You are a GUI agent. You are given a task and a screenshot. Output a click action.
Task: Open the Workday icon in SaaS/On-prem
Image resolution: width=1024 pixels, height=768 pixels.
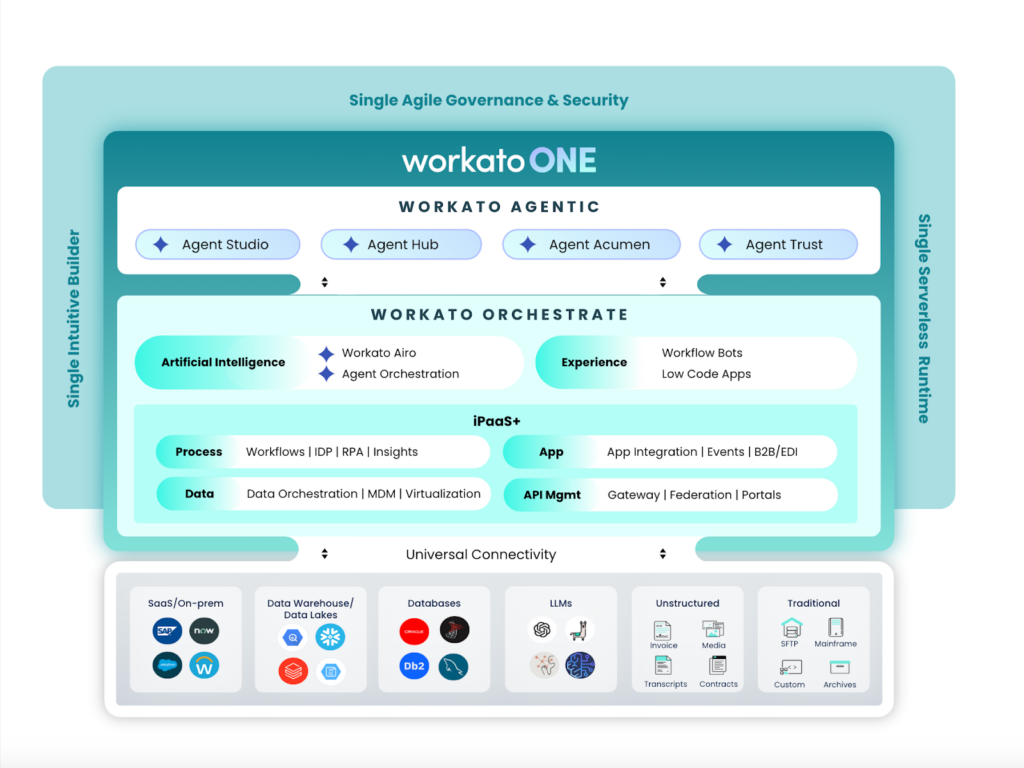coord(205,666)
